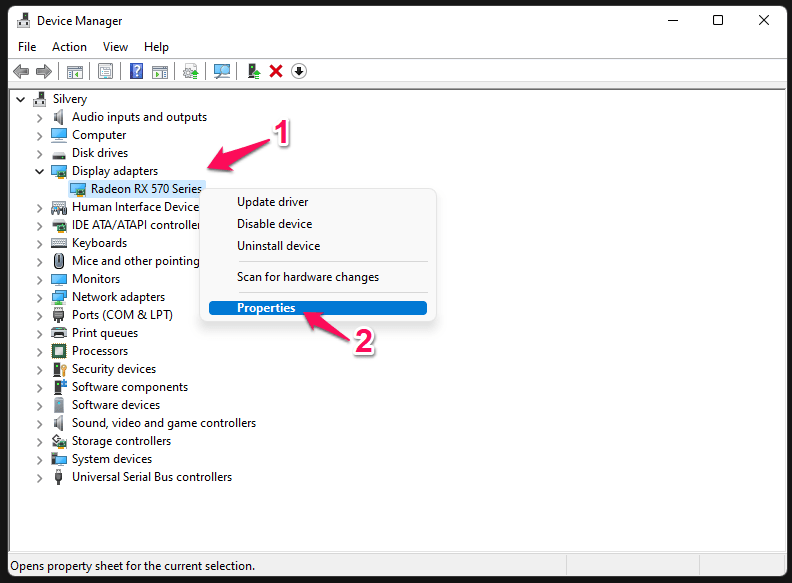Image resolution: width=792 pixels, height=583 pixels.
Task: Expand the Software devices node
Action: 39,406
